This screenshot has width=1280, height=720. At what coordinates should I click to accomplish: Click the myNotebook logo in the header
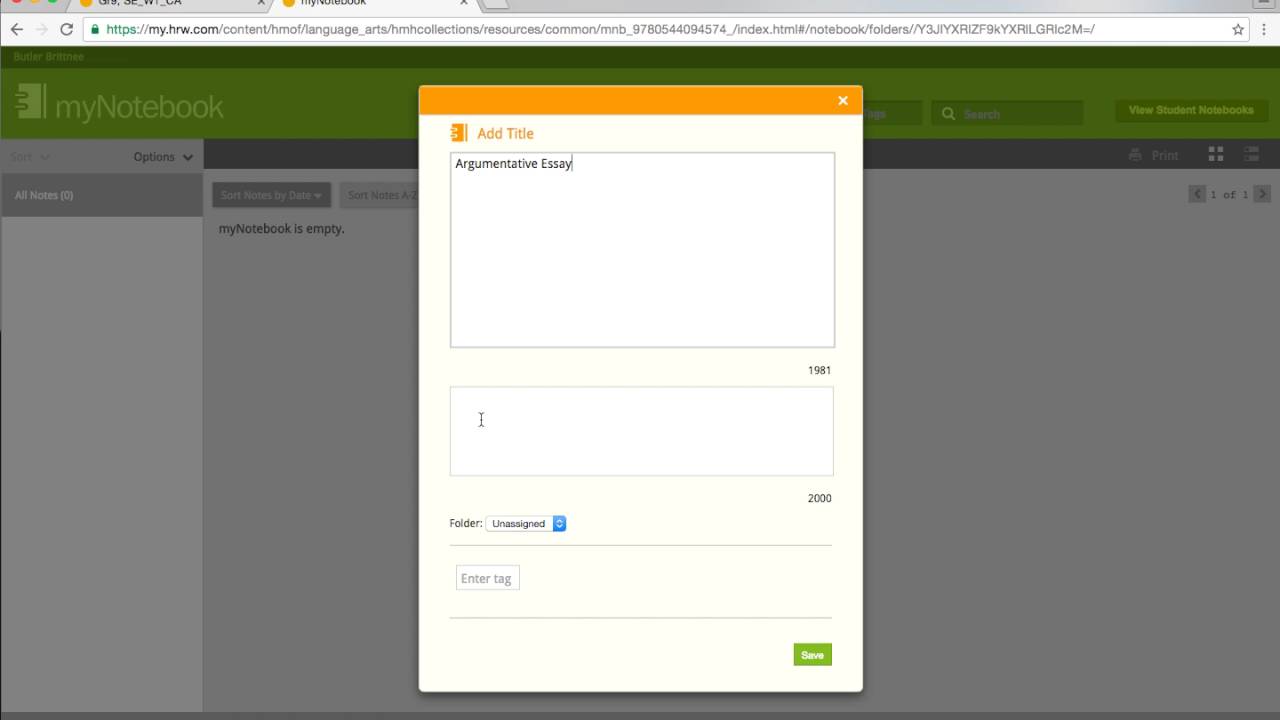[x=120, y=106]
